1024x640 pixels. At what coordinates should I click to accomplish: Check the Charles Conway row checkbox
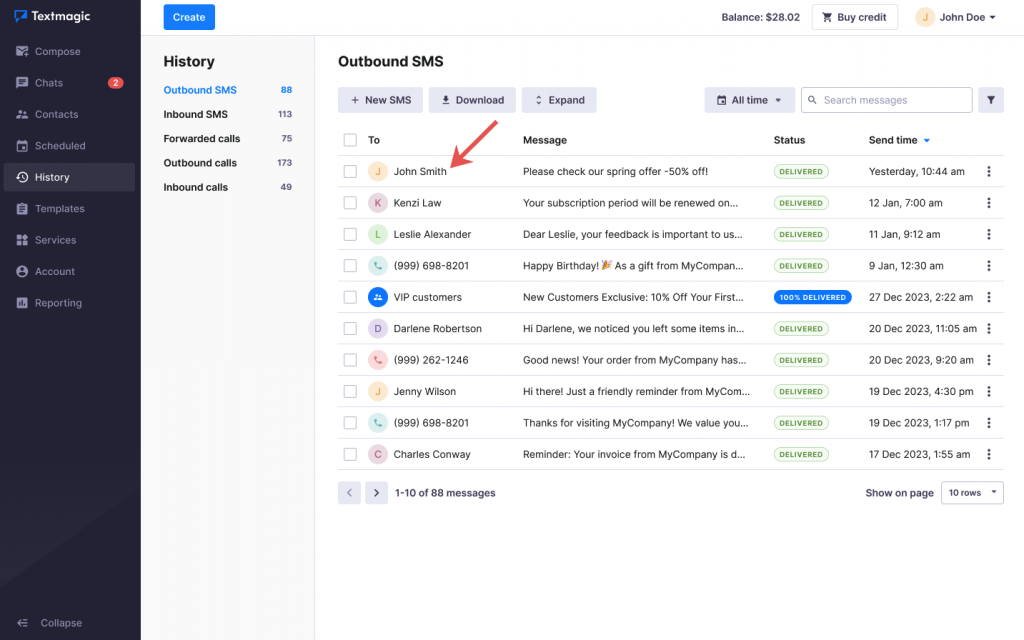pyautogui.click(x=350, y=454)
